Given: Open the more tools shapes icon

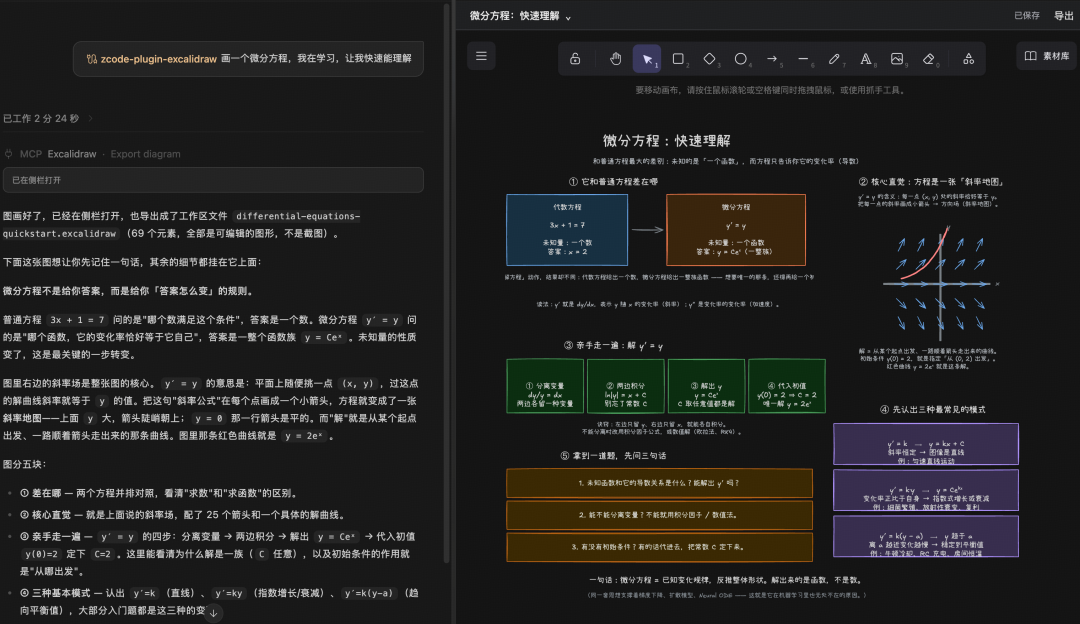Looking at the screenshot, I should tap(968, 59).
